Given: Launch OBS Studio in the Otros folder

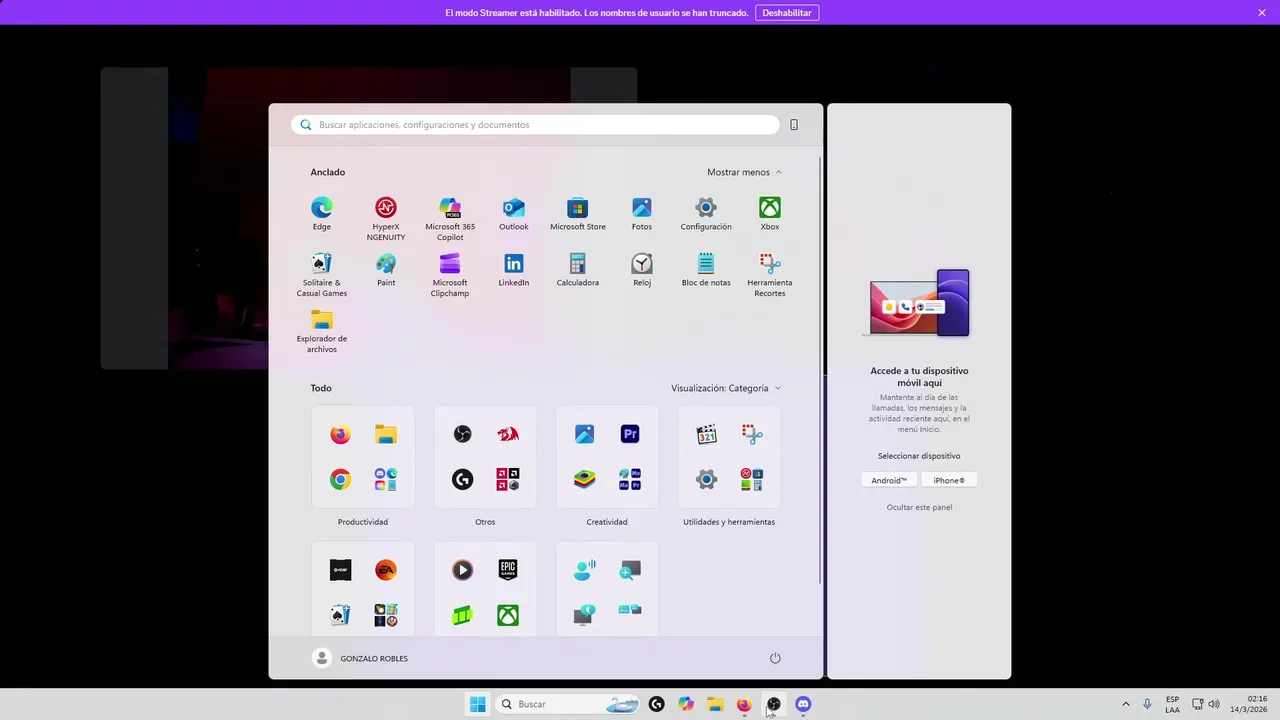Looking at the screenshot, I should [462, 434].
